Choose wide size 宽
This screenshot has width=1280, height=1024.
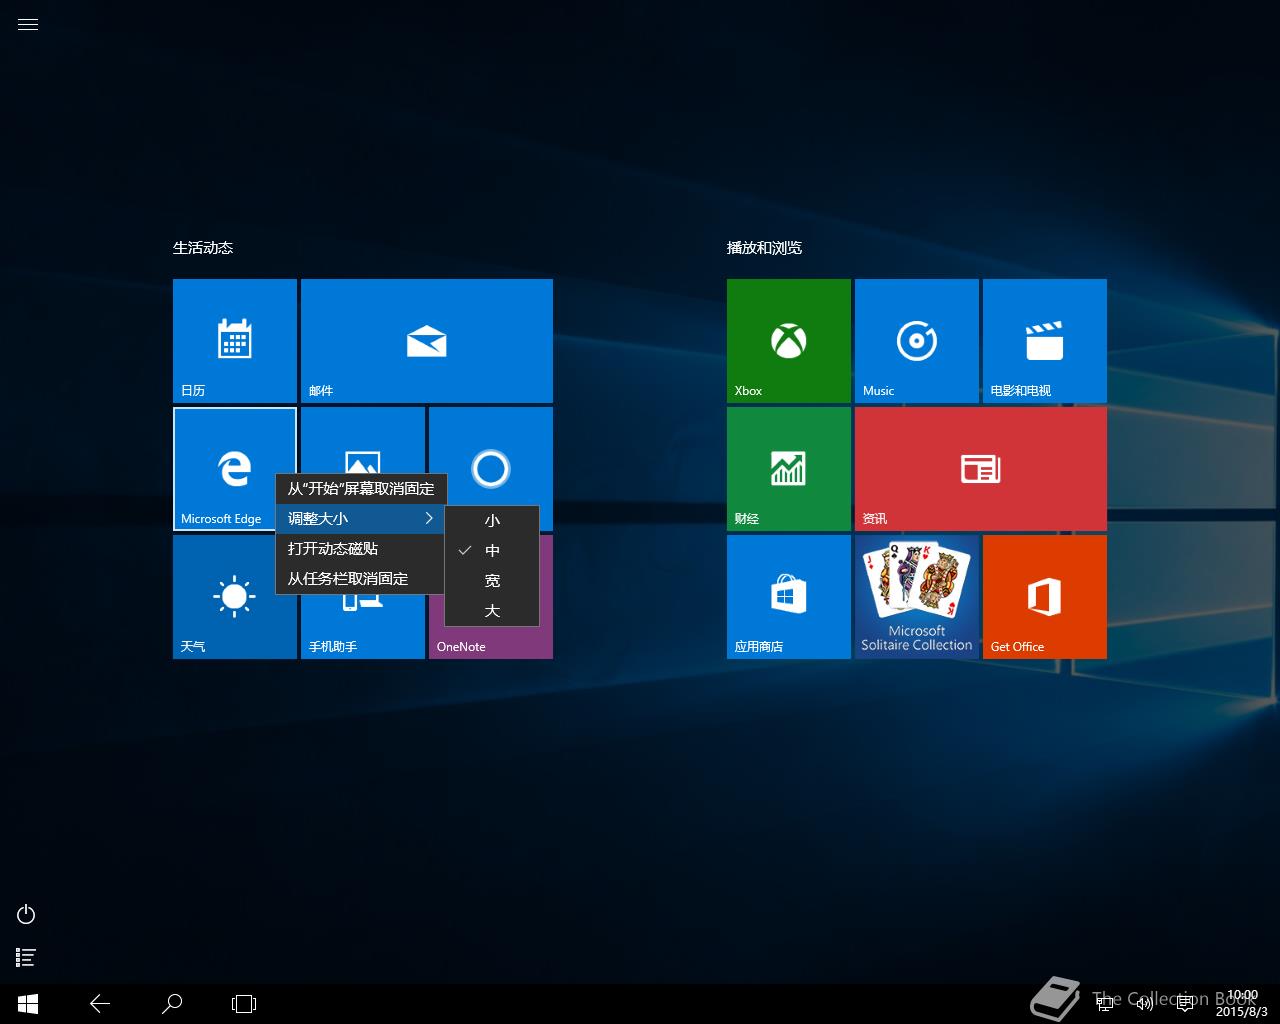pos(492,581)
